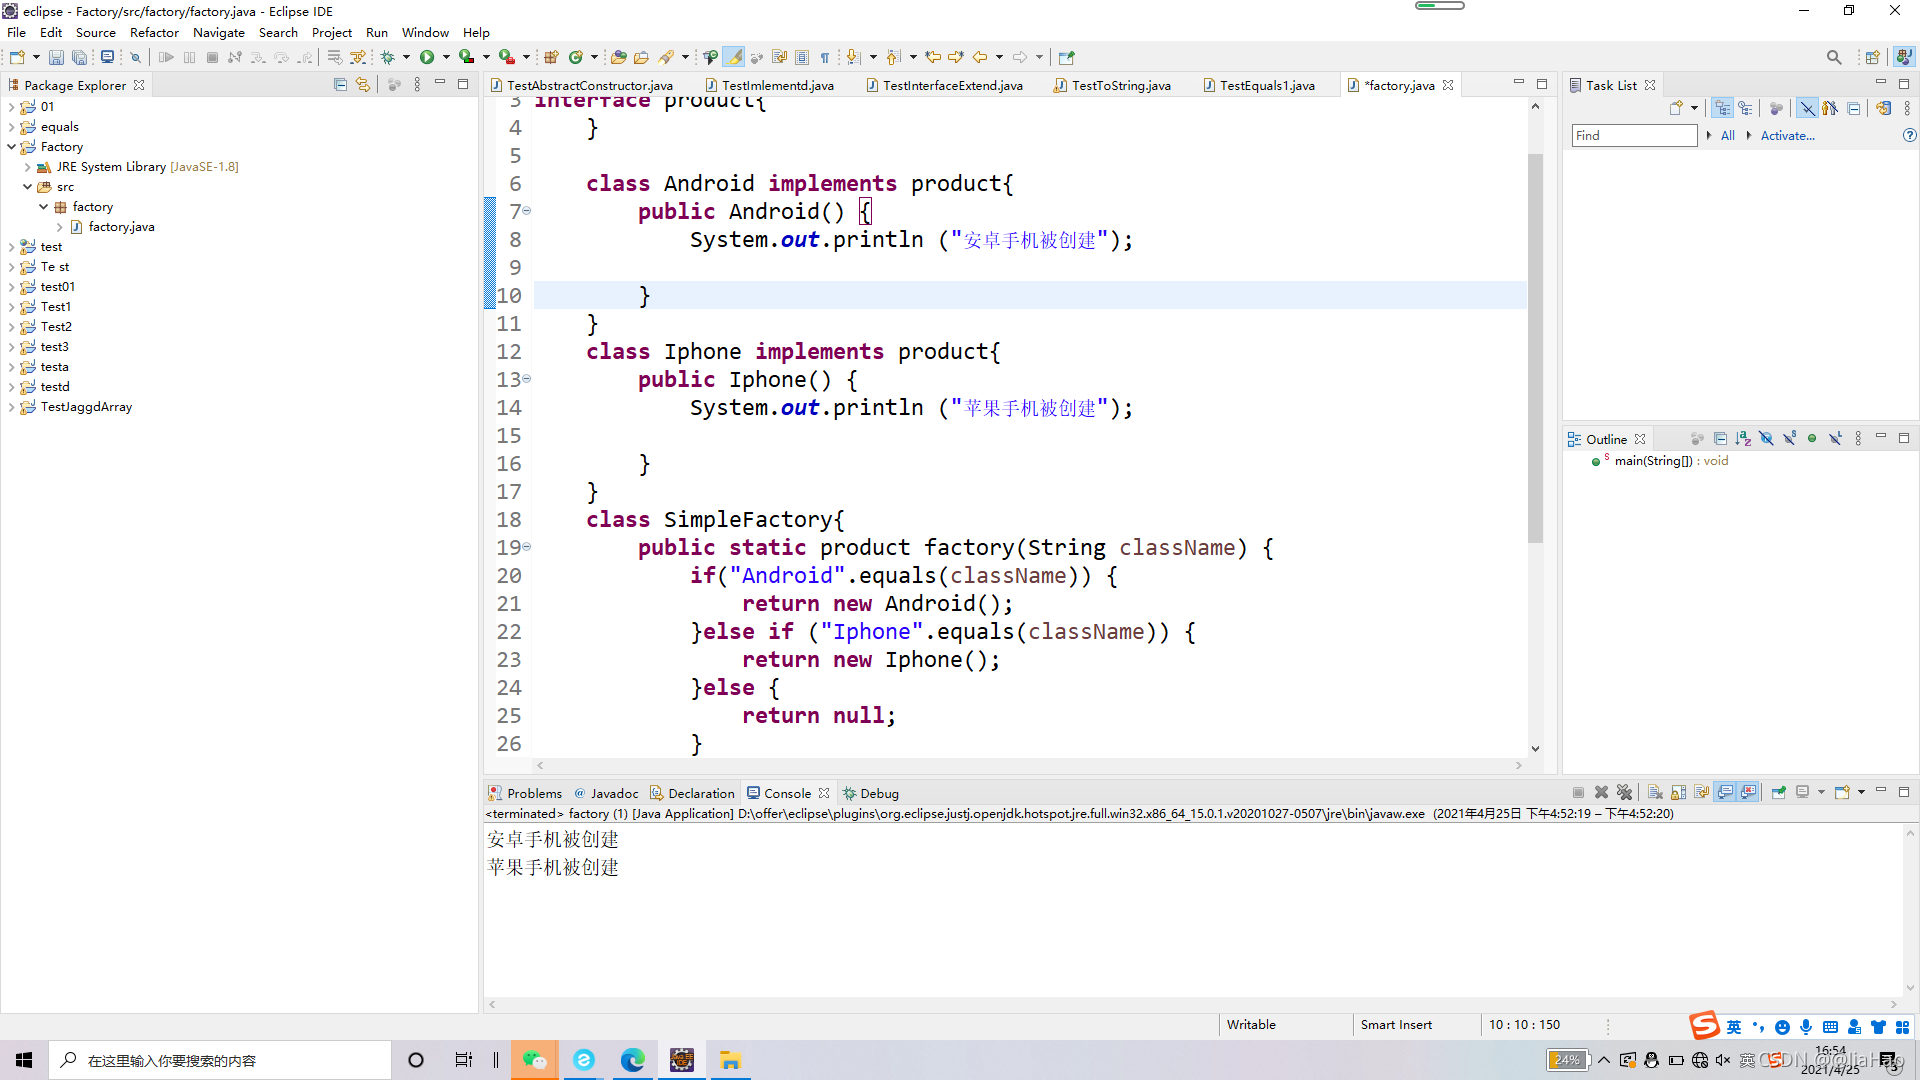Click the Find field in Task List
Screen dimensions: 1920x1080
tap(1632, 135)
